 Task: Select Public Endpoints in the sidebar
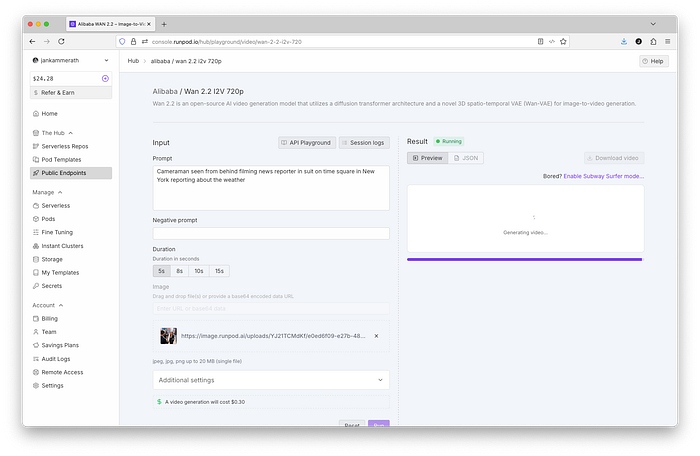(71, 173)
